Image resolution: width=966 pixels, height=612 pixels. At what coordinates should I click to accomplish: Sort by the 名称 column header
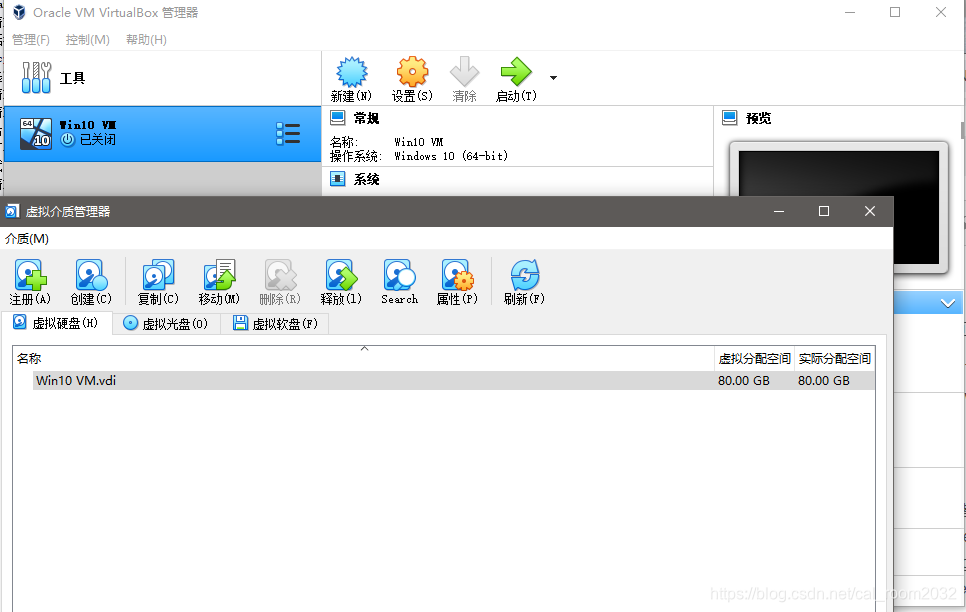coord(363,358)
